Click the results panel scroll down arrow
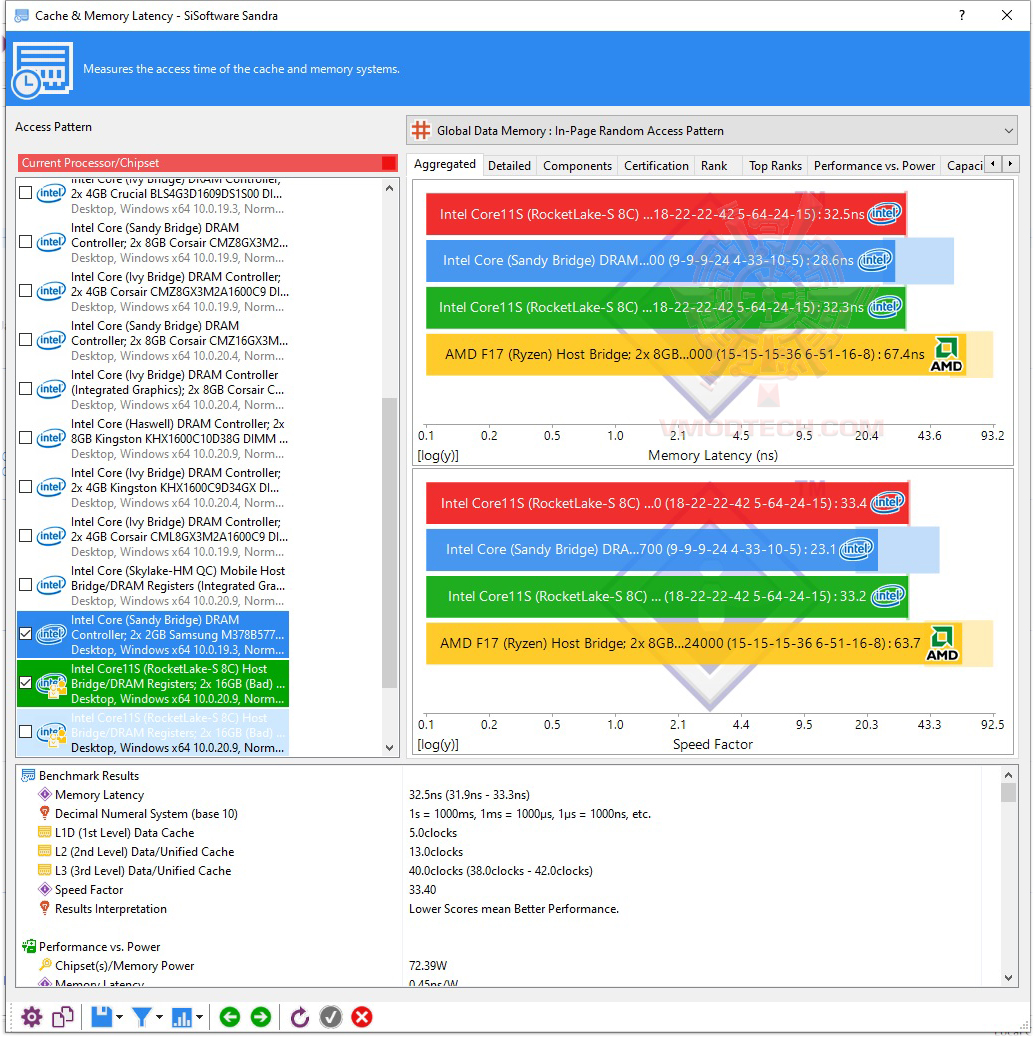This screenshot has height=1037, width=1034. click(x=1008, y=977)
